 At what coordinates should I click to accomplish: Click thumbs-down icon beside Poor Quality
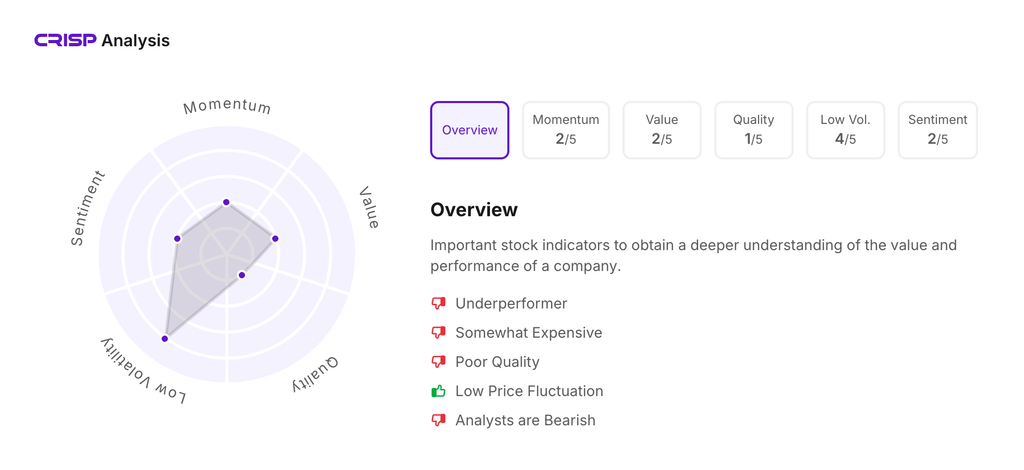438,361
